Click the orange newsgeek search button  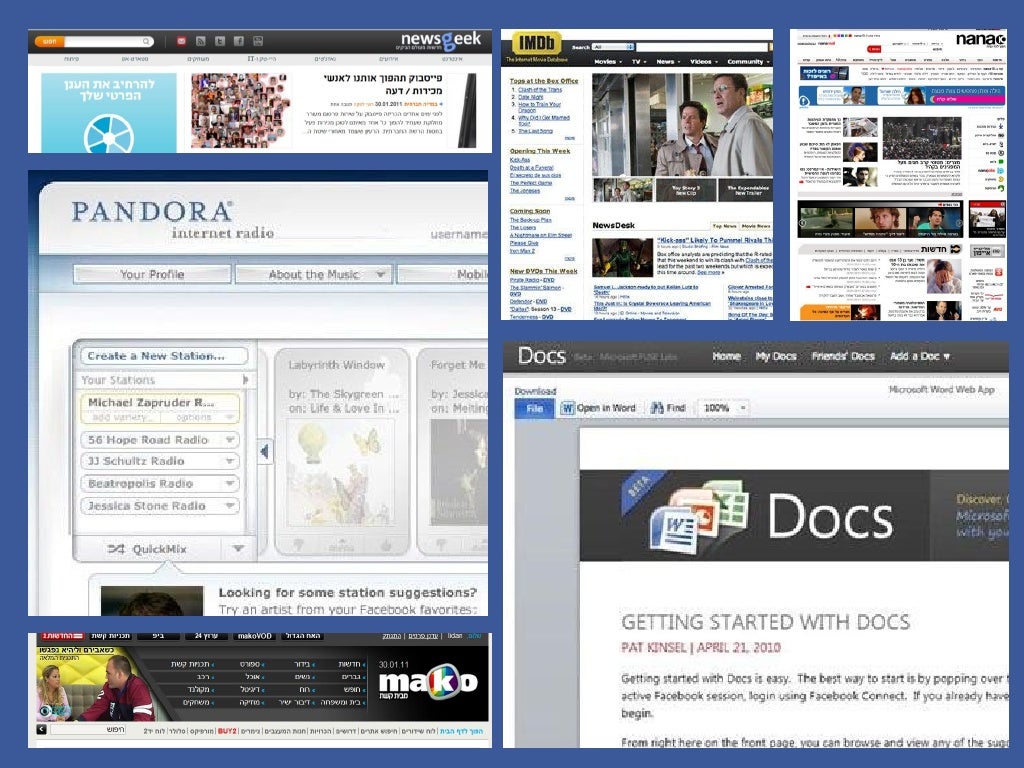click(x=50, y=41)
